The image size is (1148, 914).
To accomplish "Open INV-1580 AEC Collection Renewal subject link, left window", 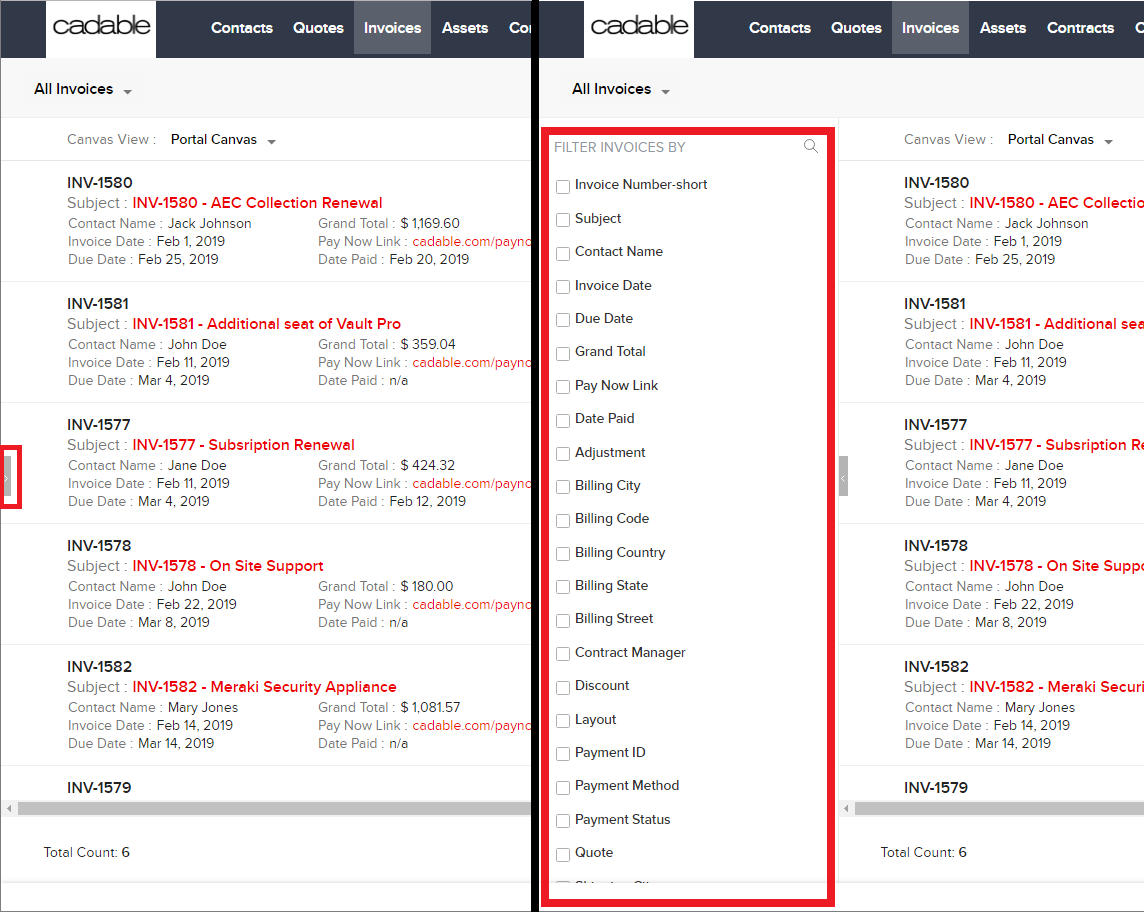I will [x=257, y=203].
